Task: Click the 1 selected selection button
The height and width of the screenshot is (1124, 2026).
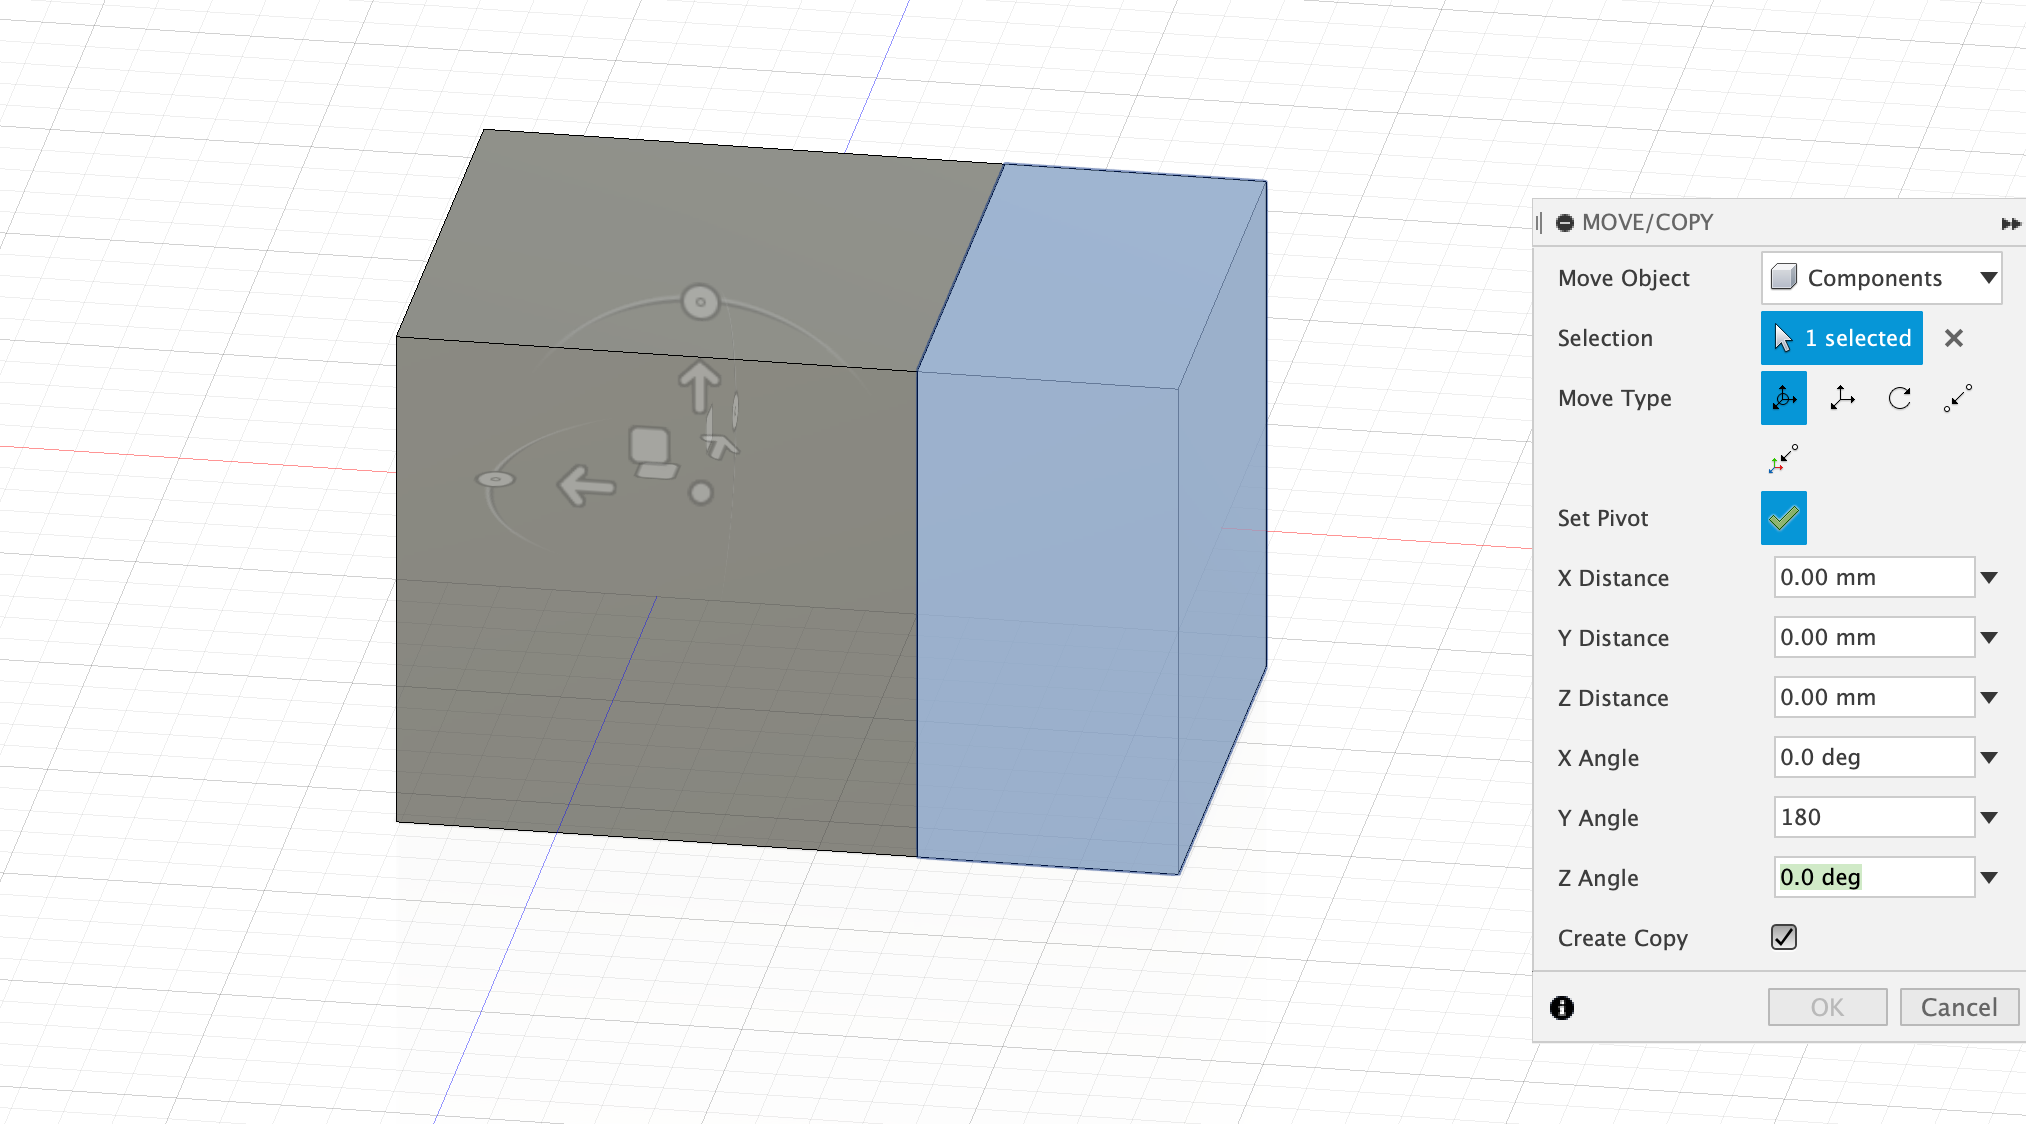Action: point(1841,338)
